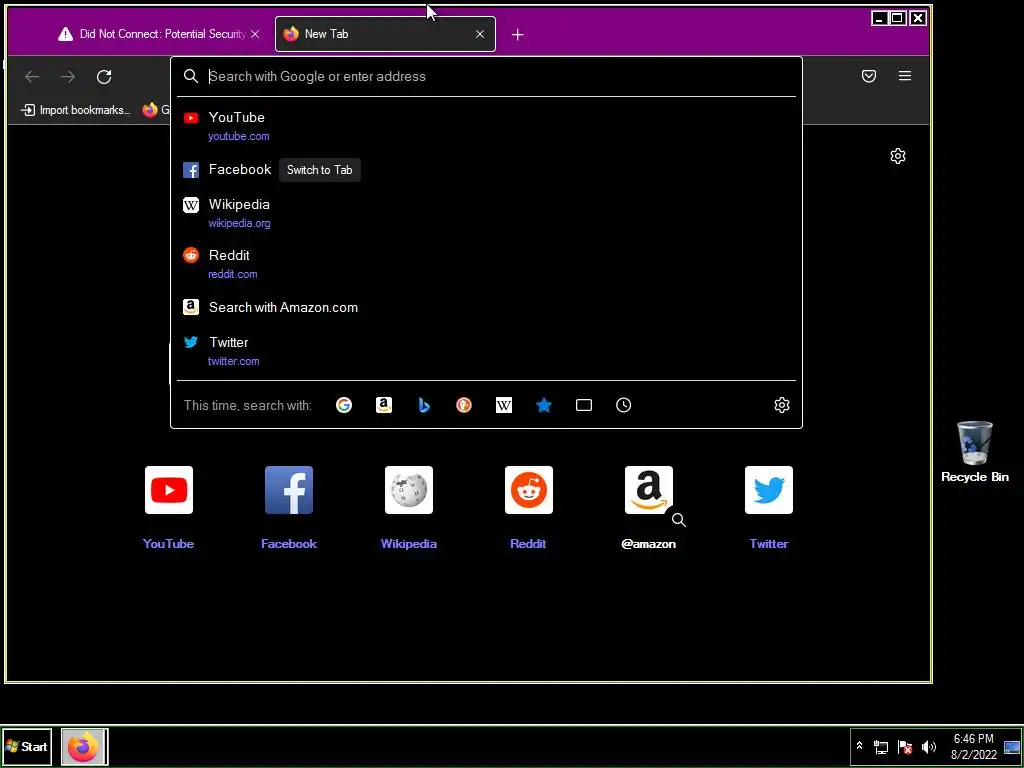Open the Firefox hamburger menu

(x=904, y=76)
